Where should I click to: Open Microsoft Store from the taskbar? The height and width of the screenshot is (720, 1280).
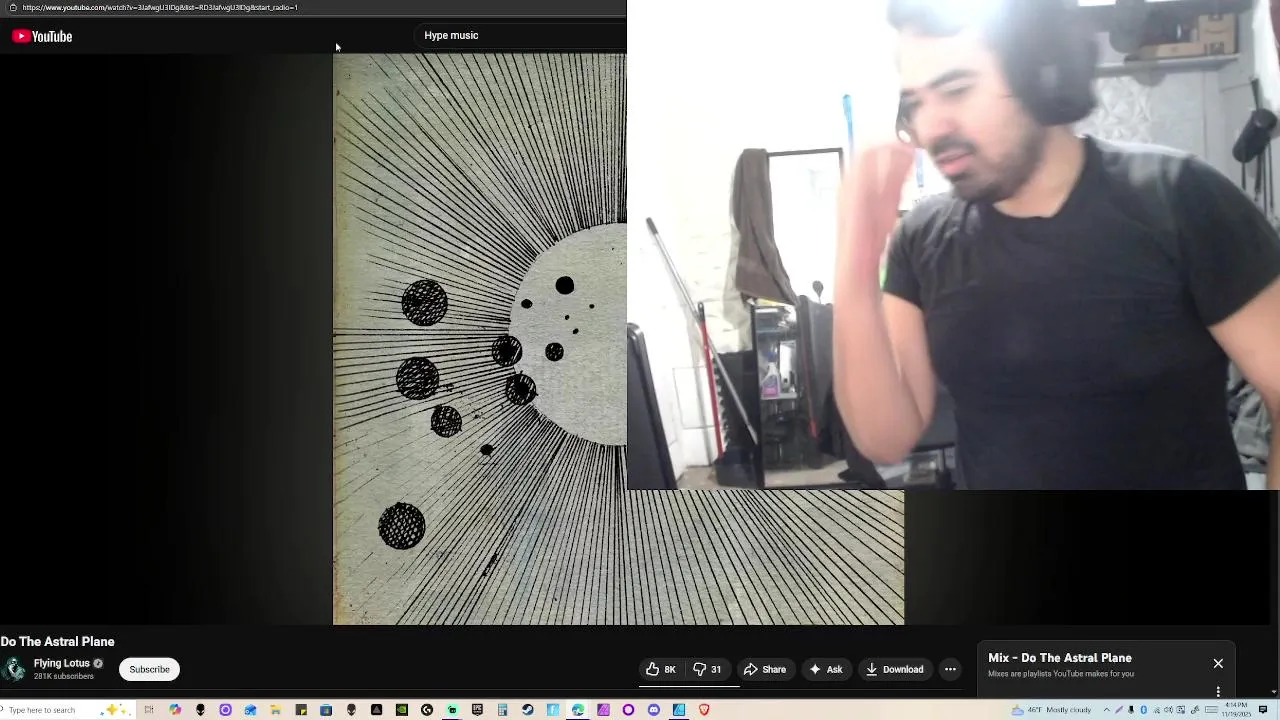(326, 710)
